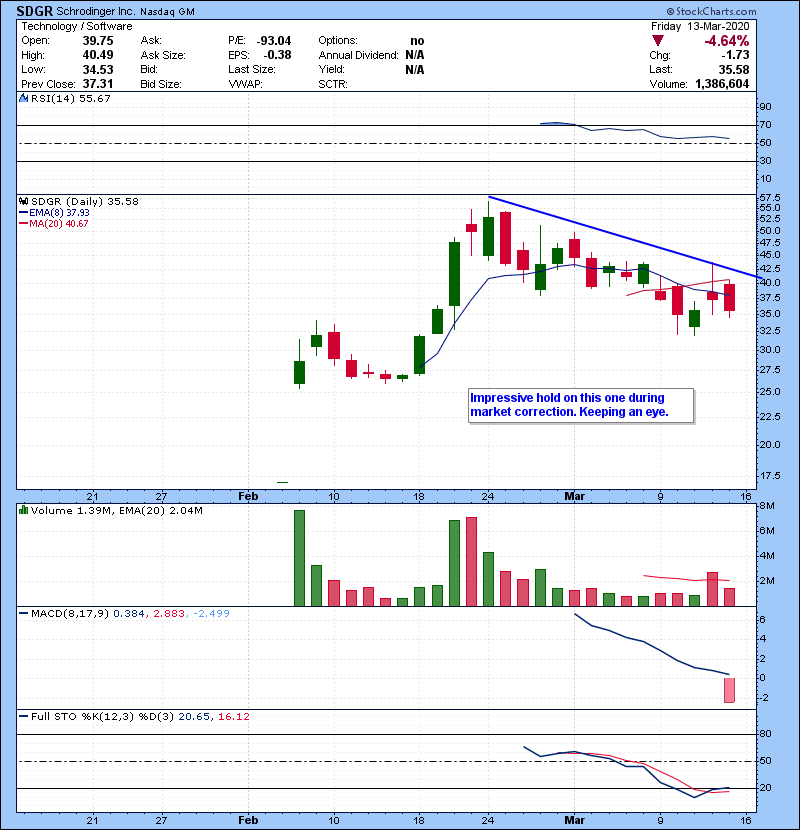Click the MACD signal value 2.883
Viewport: 800px width, 830px height.
169,614
